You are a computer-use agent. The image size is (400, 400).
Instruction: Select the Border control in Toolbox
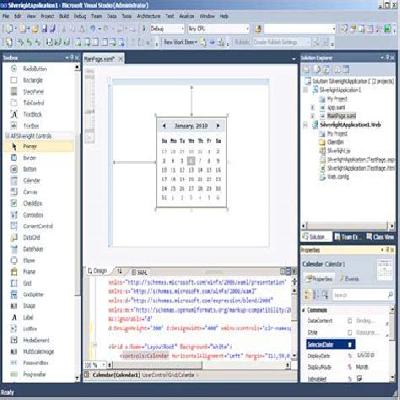click(x=29, y=158)
